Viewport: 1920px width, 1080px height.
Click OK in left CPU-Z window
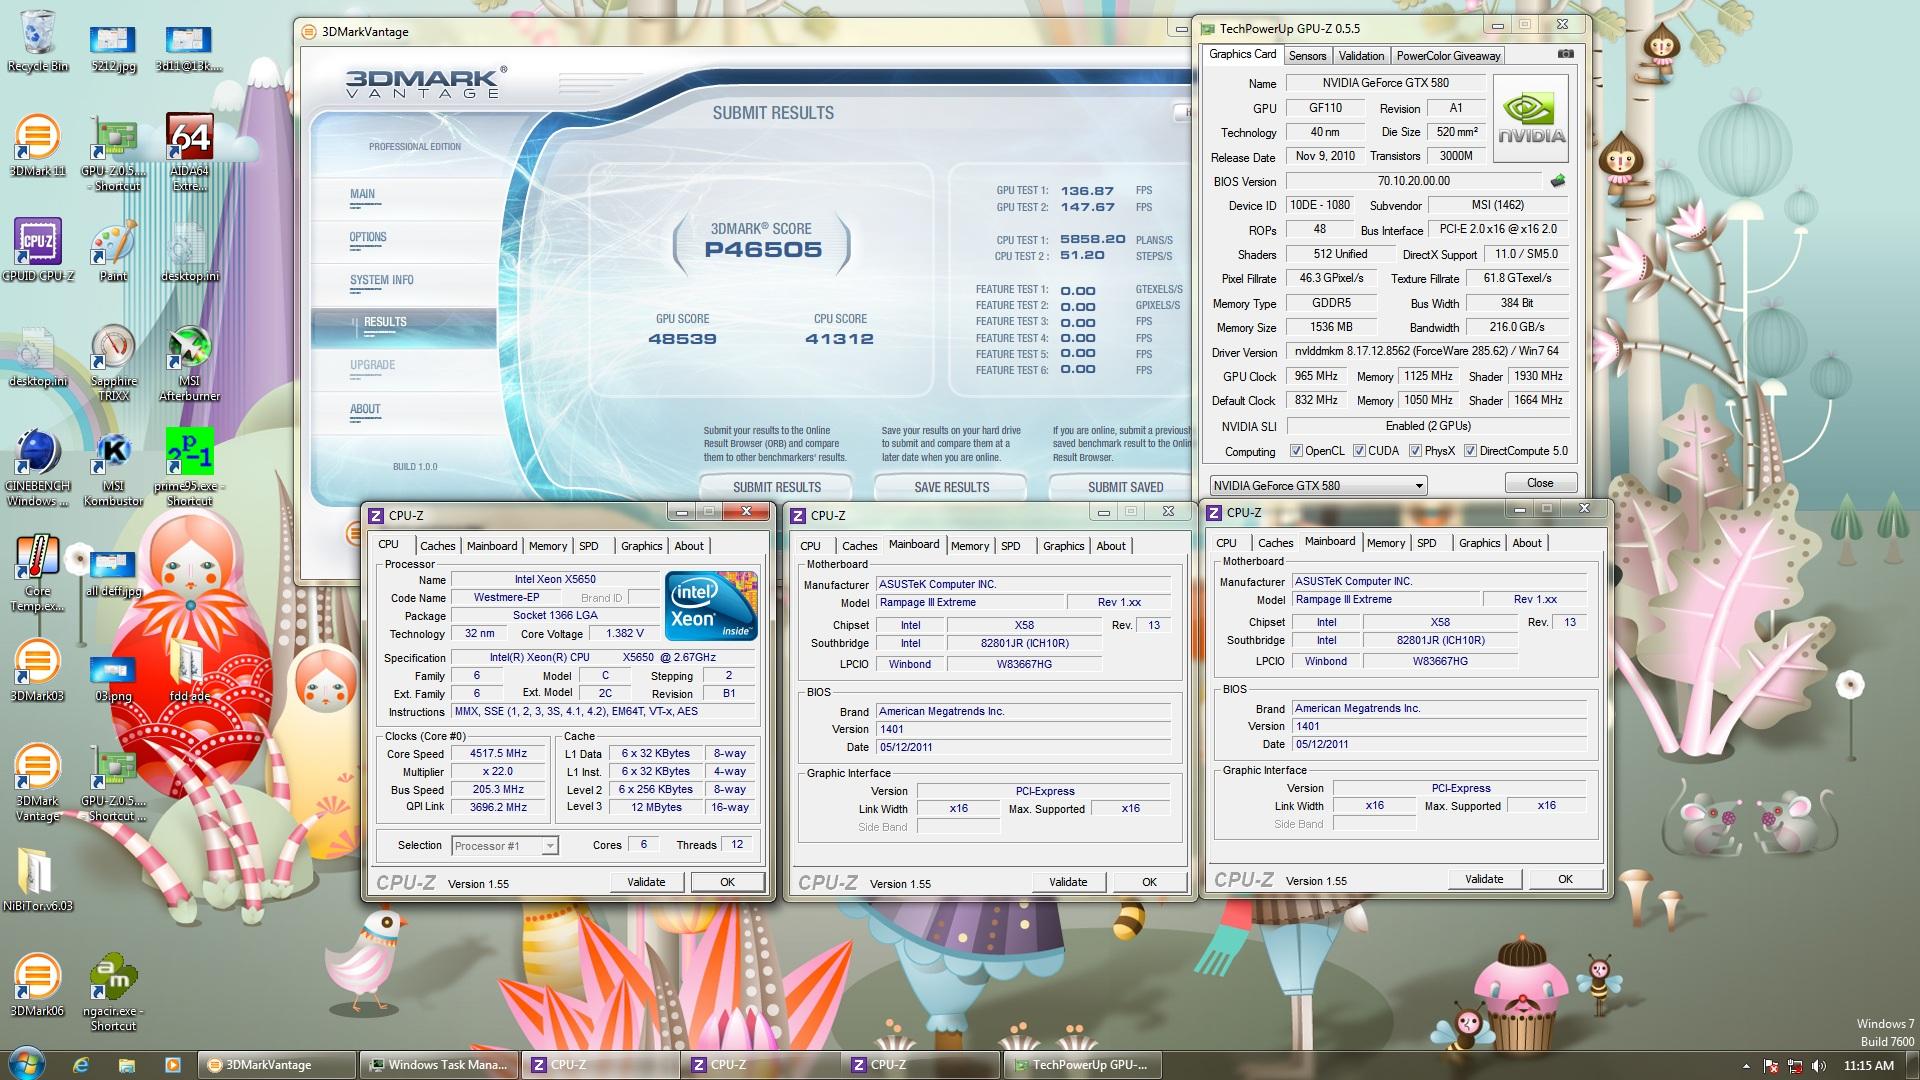click(727, 882)
